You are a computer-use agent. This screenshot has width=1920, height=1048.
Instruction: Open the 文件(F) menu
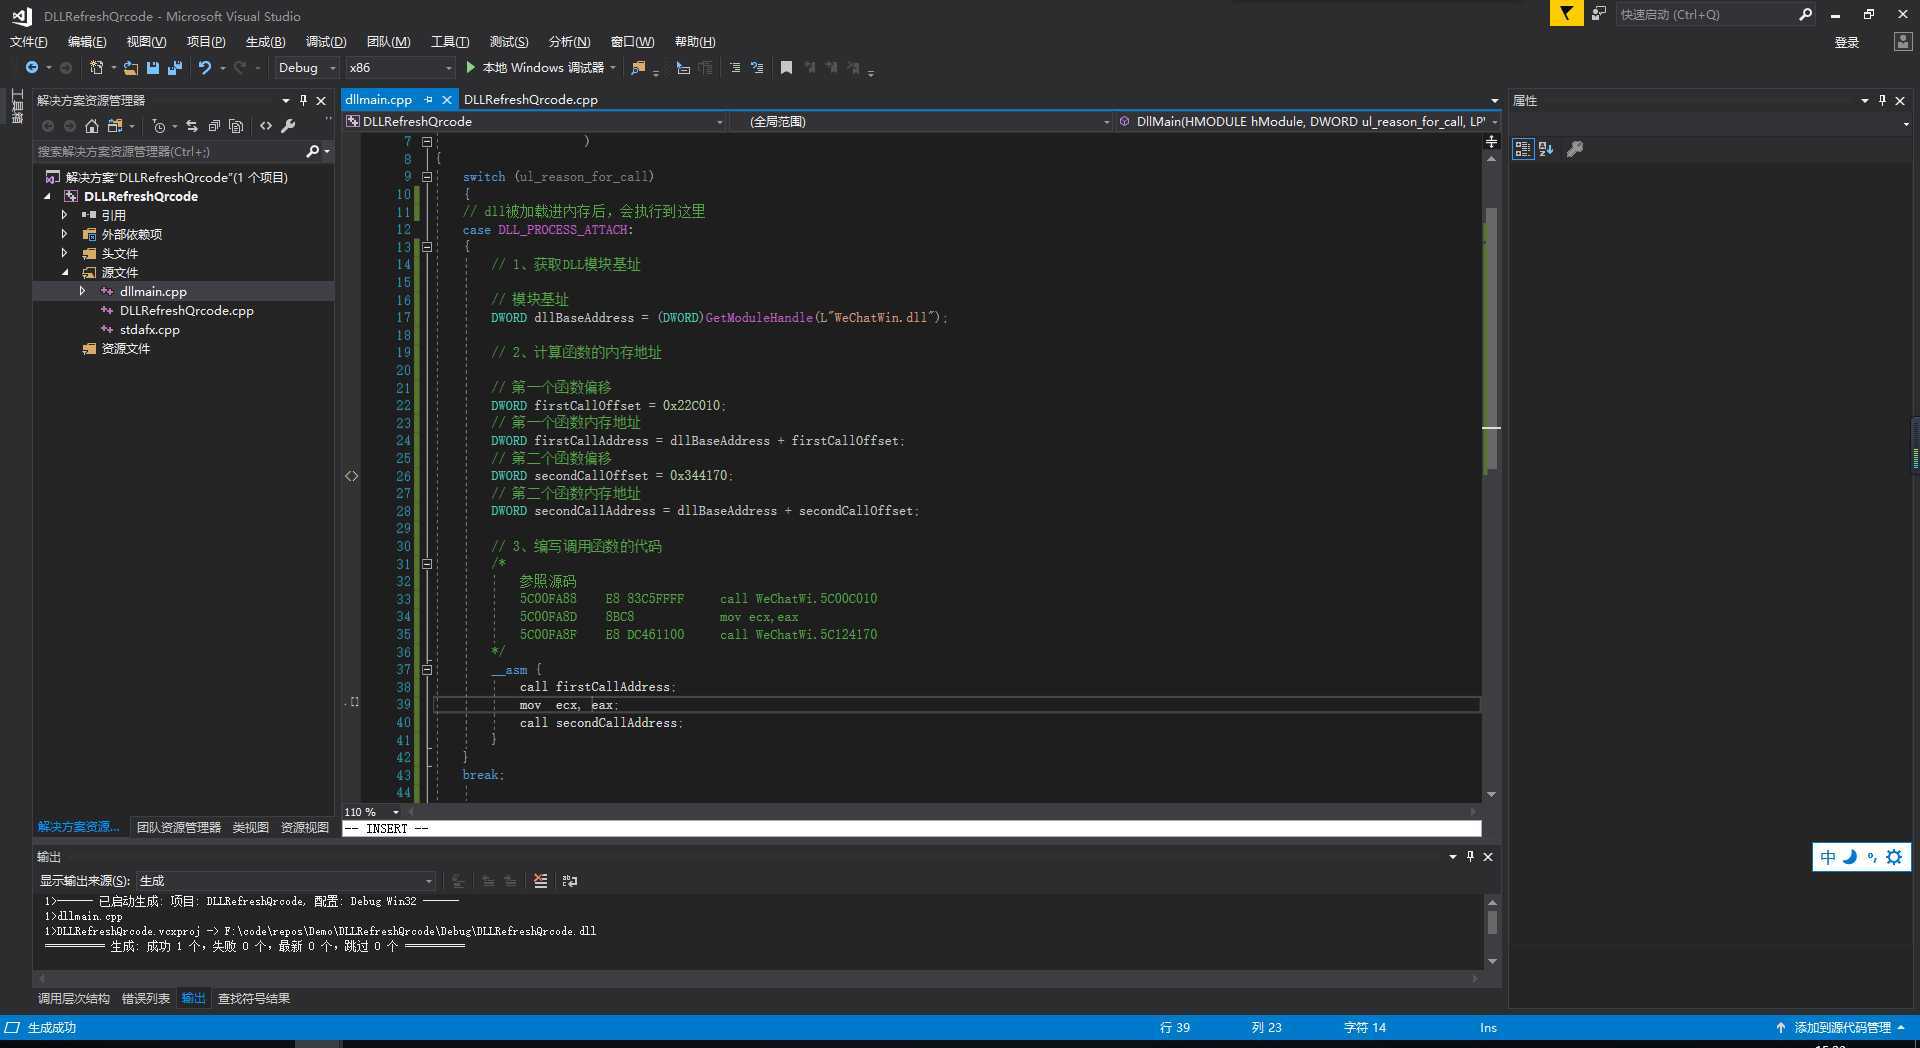(x=28, y=42)
